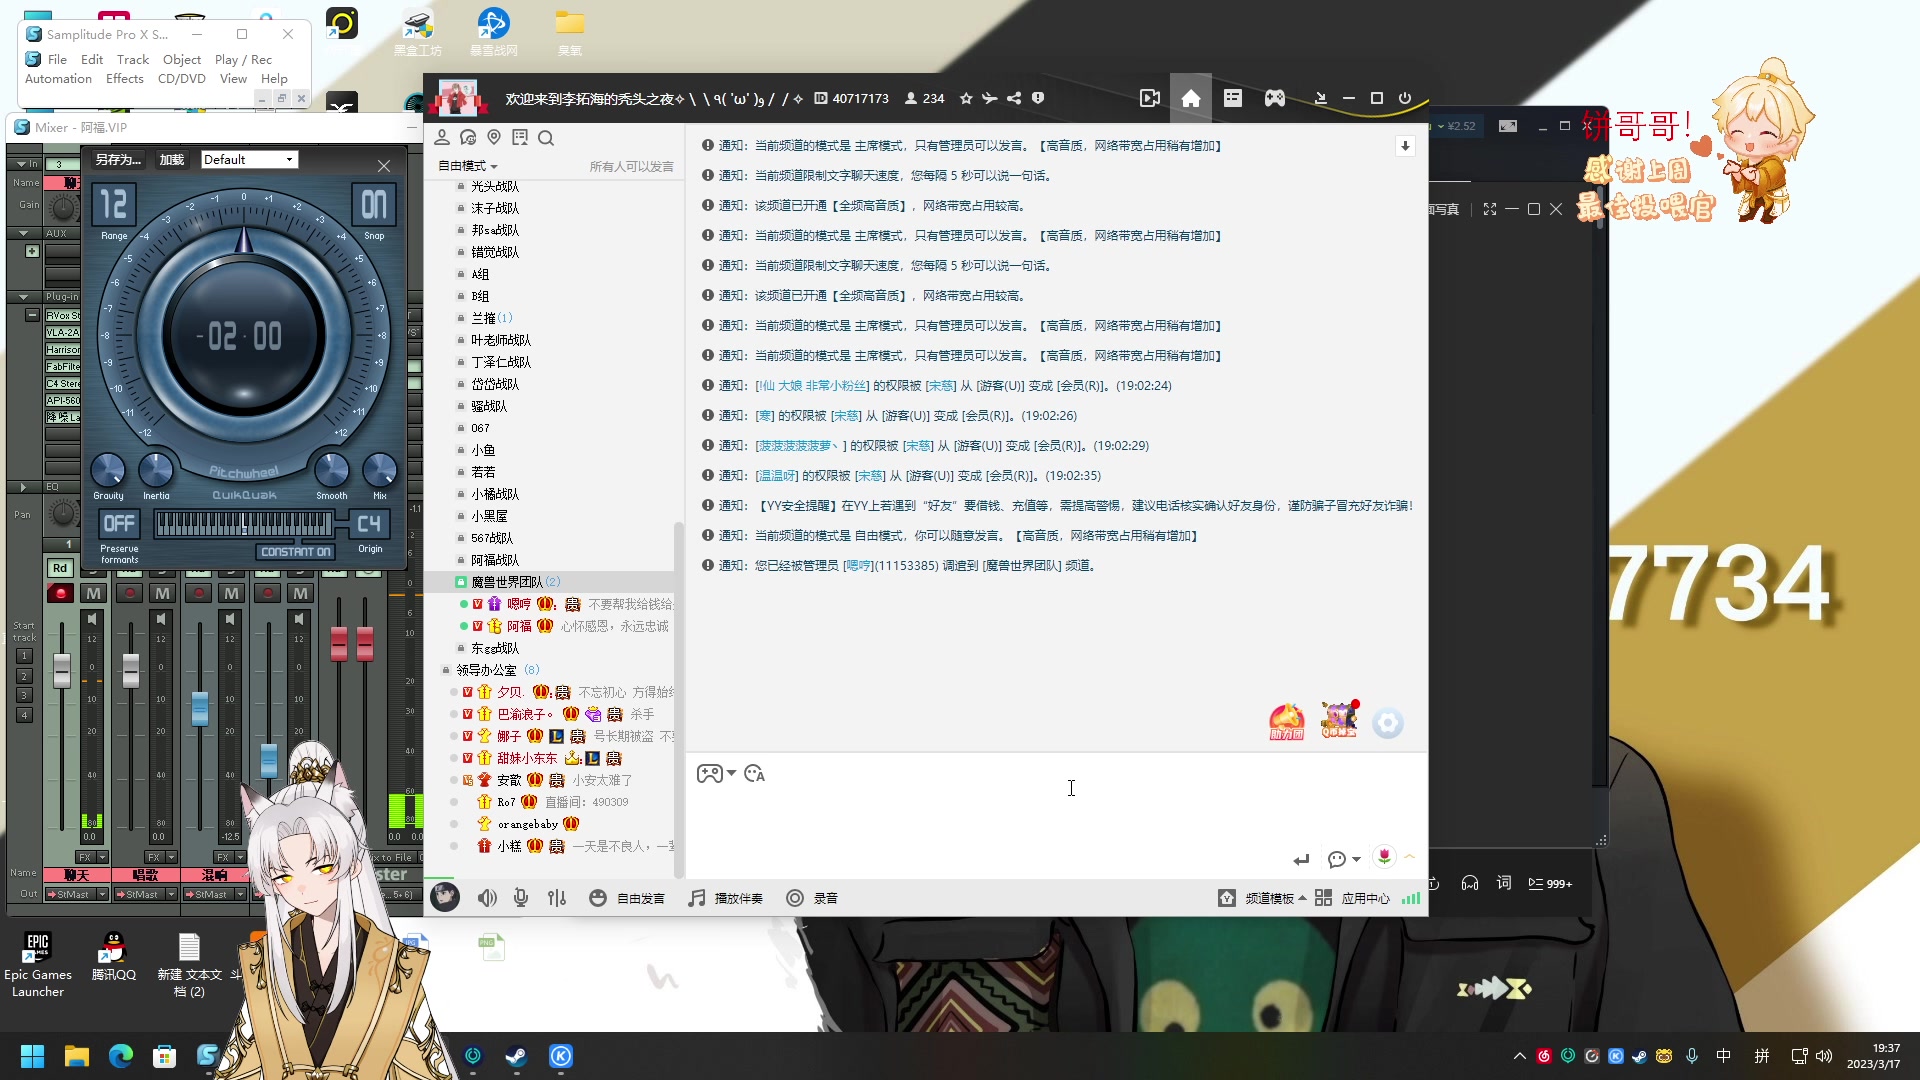Toggle 自由发言 free speech mode
1920x1080 pixels.
[627, 898]
